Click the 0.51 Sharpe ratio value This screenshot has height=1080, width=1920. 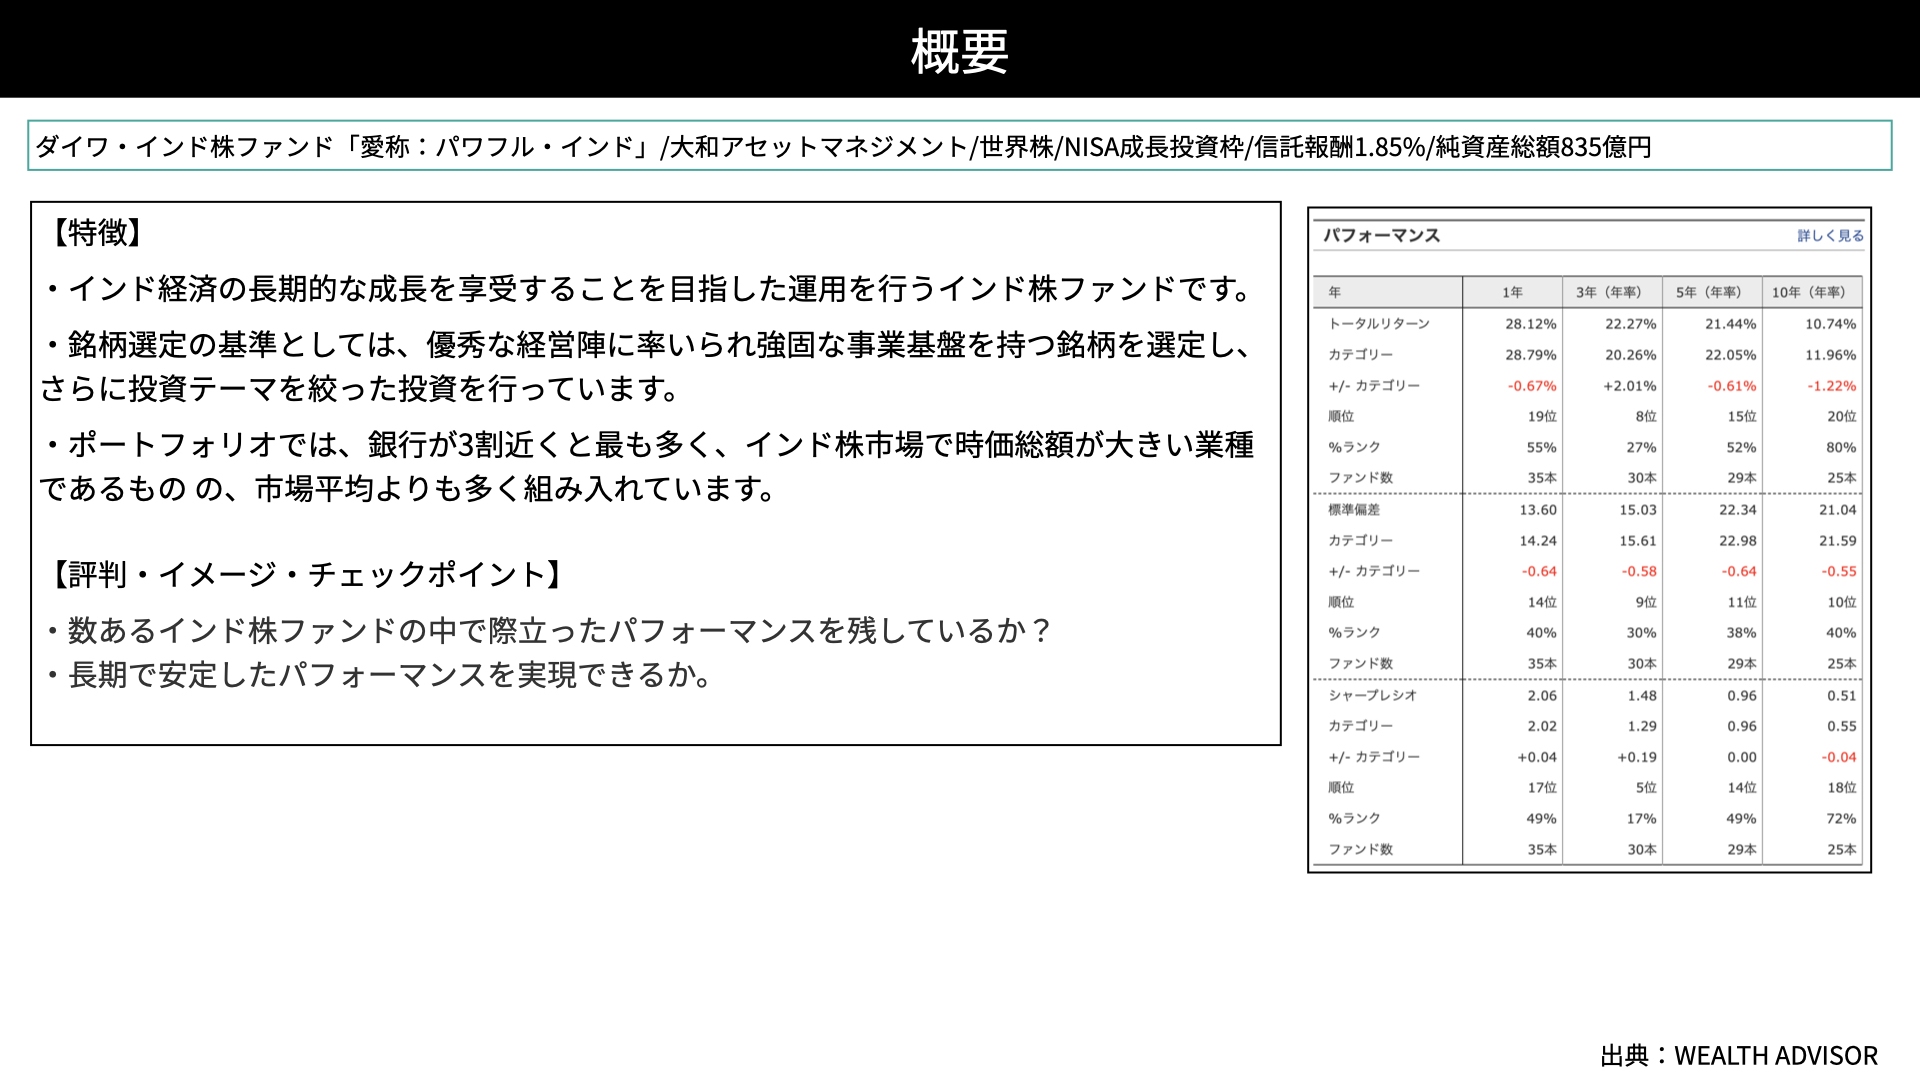click(x=1843, y=696)
